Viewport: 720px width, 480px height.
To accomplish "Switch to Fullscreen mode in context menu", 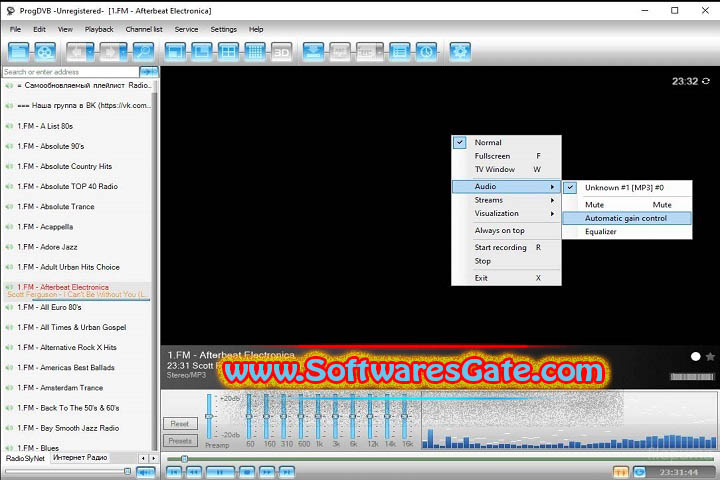I will (x=506, y=156).
